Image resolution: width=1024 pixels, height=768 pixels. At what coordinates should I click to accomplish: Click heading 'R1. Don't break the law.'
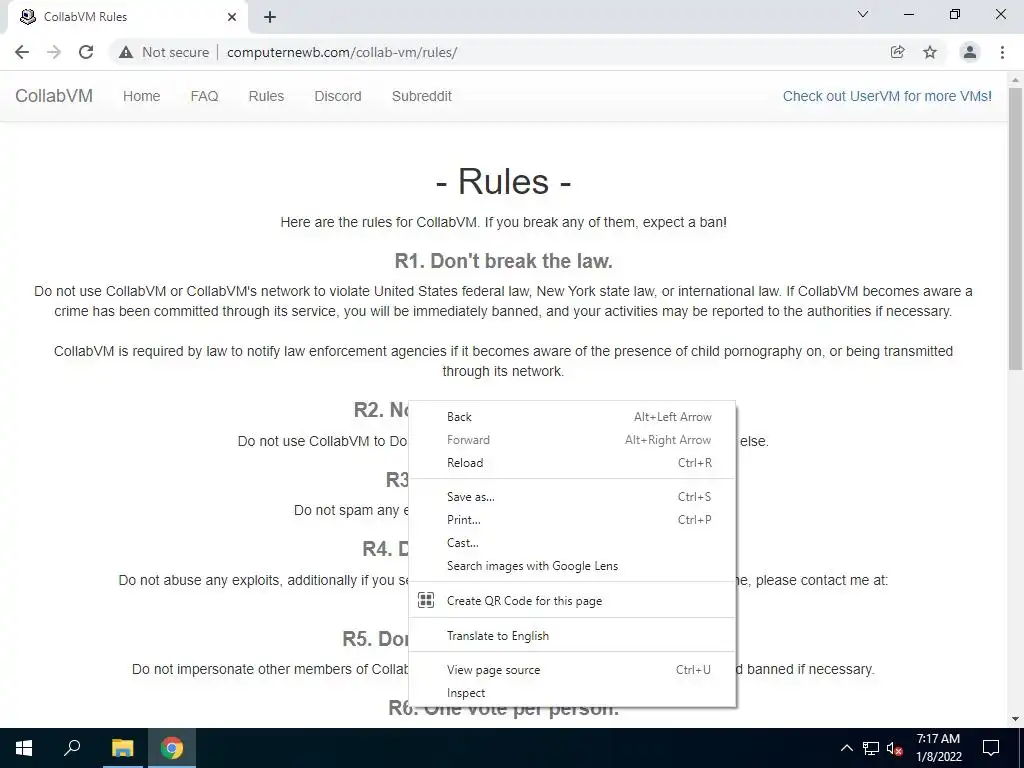pos(504,261)
